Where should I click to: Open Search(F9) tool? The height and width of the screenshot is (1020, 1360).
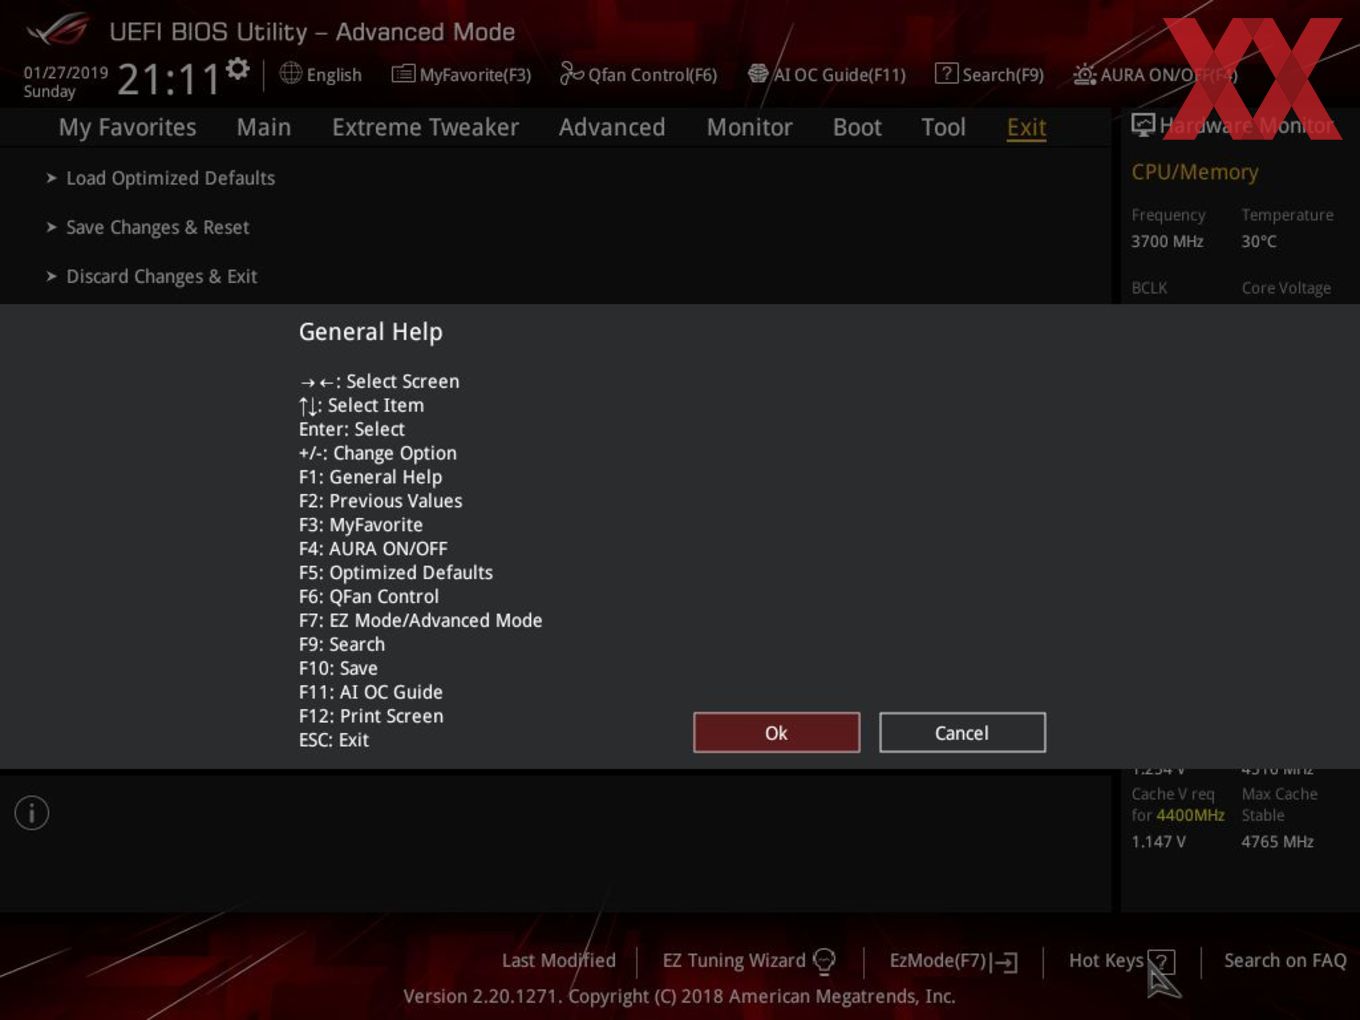[x=1003, y=75]
